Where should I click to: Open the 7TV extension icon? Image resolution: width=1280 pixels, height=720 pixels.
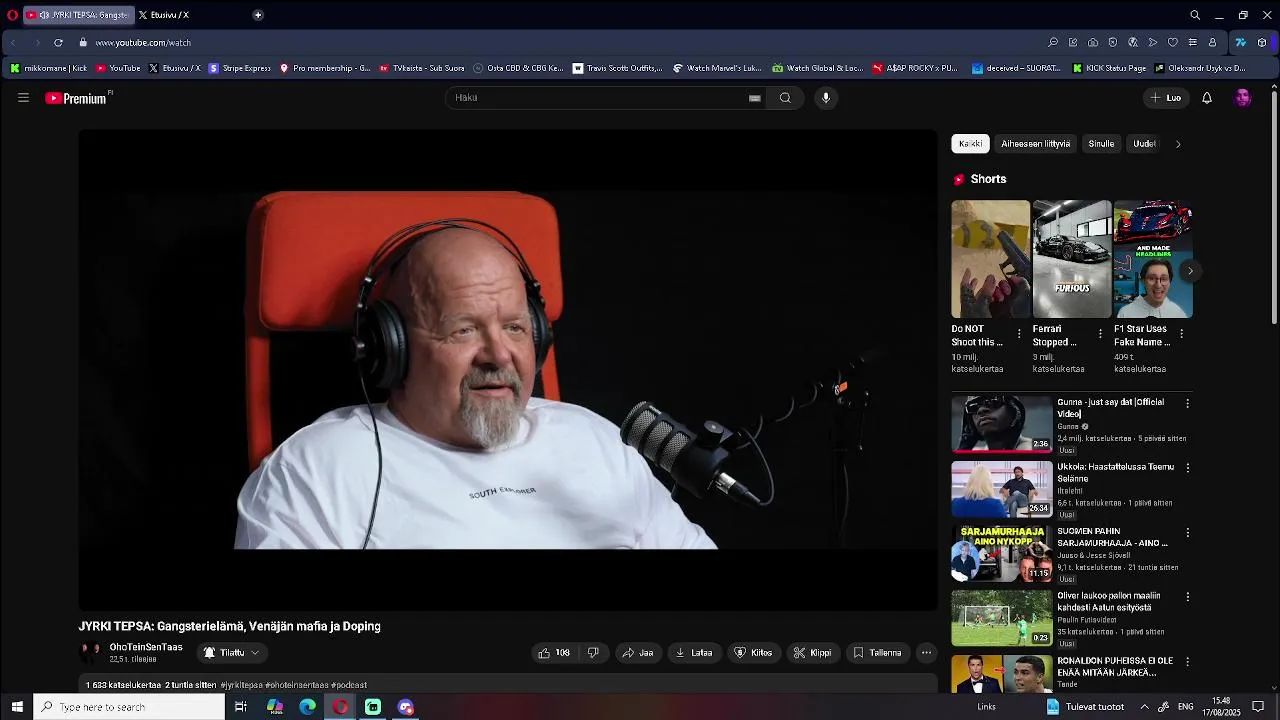point(1241,43)
